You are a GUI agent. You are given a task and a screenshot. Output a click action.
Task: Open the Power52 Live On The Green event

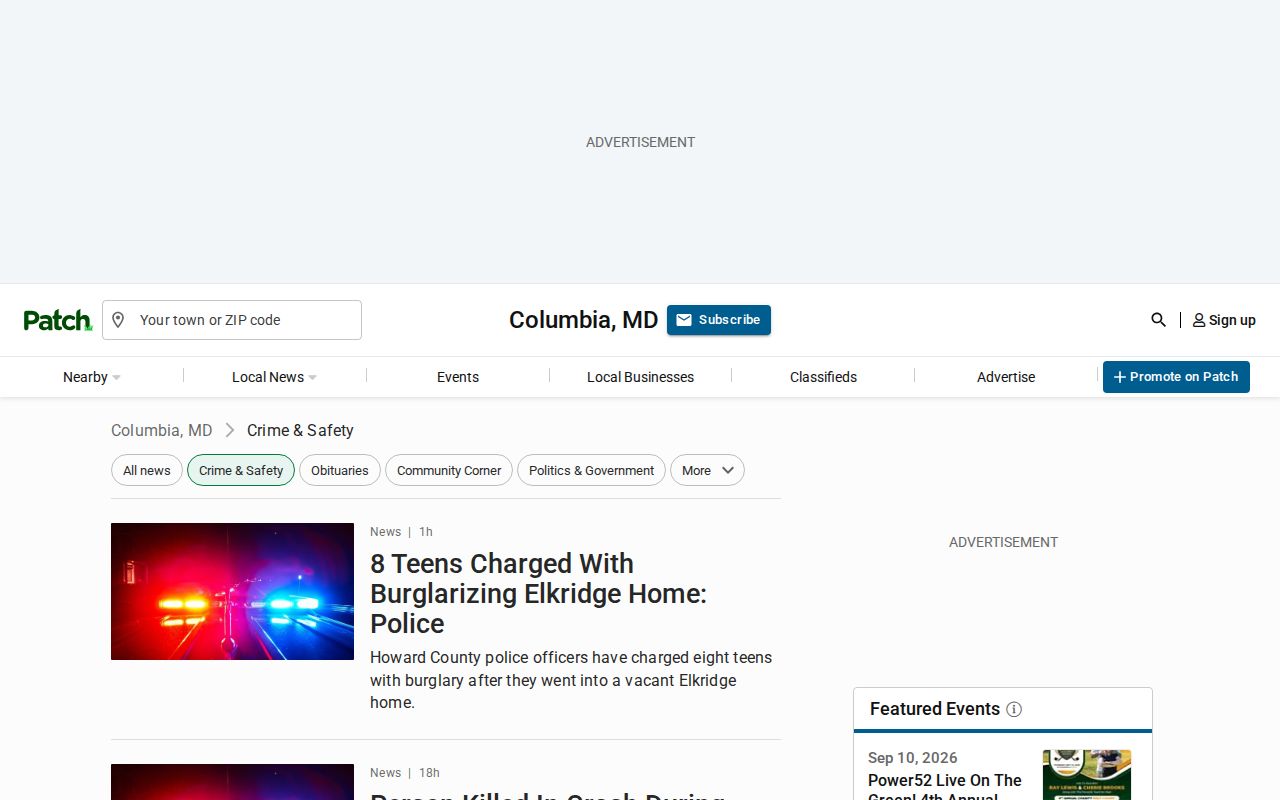(945, 786)
